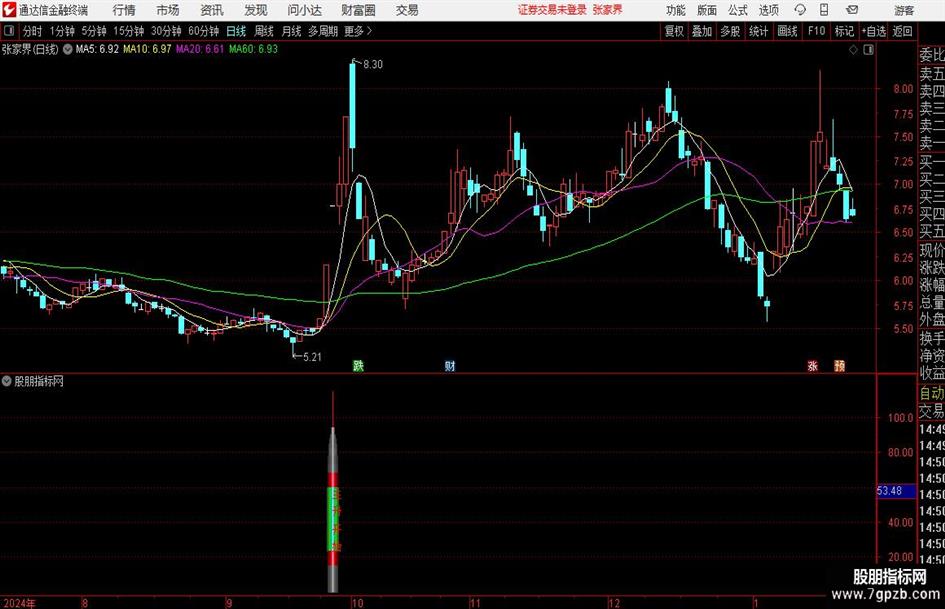Click the 游客 user account label
The height and width of the screenshot is (609, 945).
[x=903, y=10]
